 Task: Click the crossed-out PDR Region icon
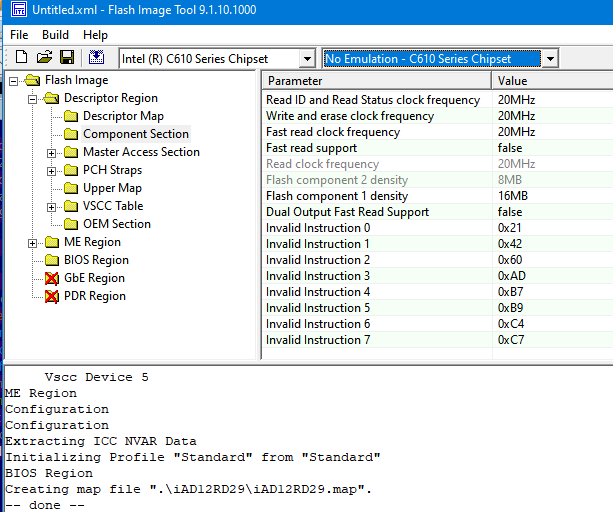click(52, 296)
